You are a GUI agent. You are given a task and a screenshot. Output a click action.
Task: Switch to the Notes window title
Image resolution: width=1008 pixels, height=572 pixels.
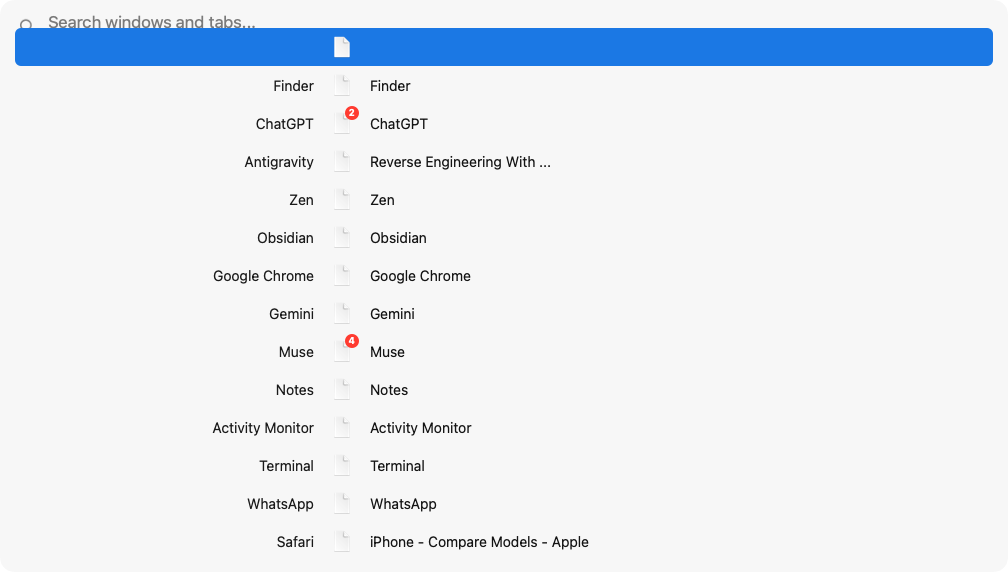[389, 389]
